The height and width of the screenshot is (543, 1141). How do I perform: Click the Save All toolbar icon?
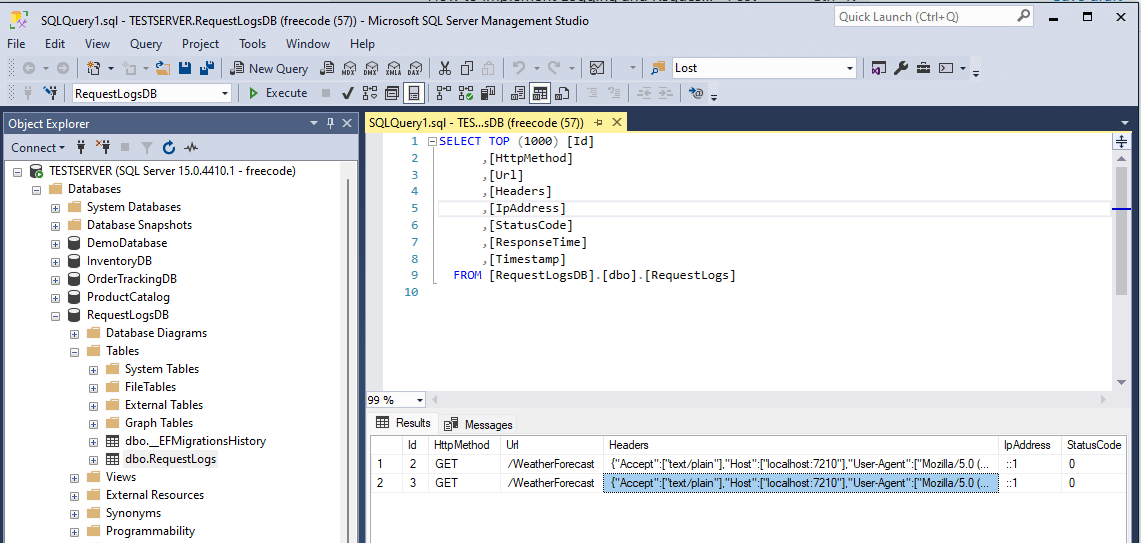(x=207, y=68)
